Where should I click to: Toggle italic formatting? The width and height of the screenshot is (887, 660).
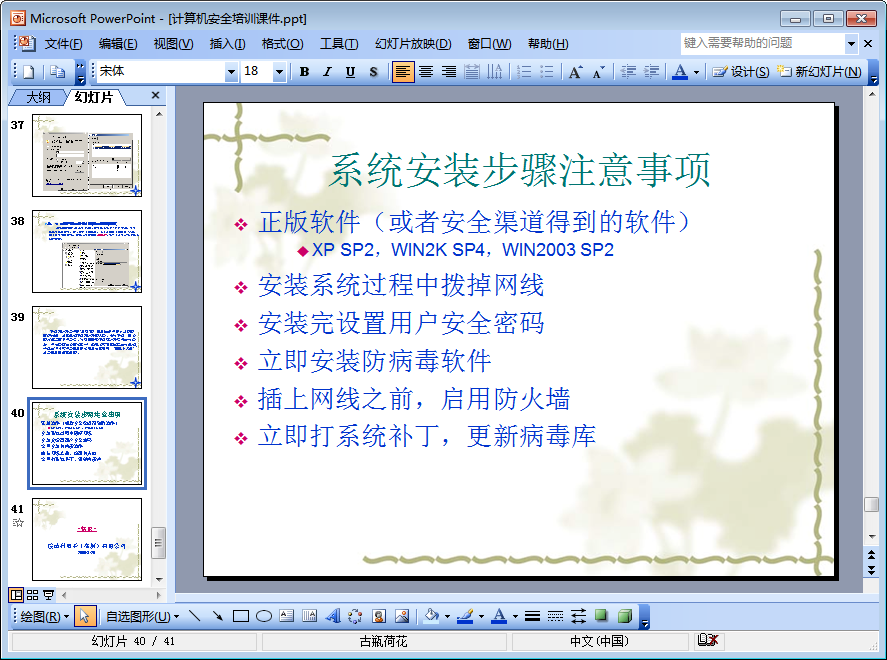(328, 72)
